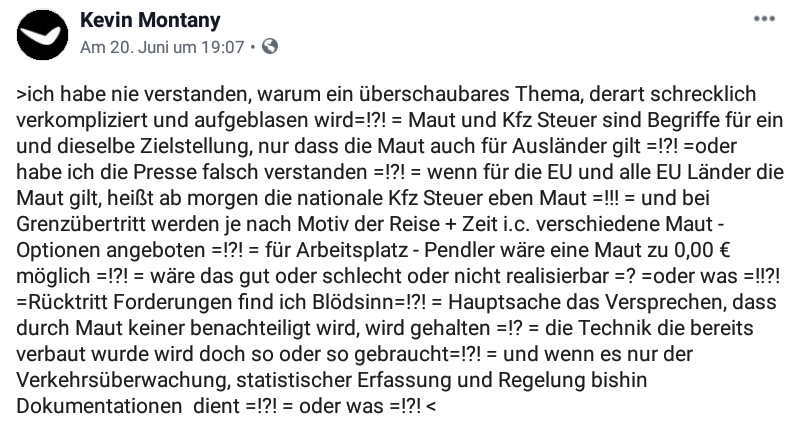Open the Kevin Montany profile name link

(x=150, y=20)
